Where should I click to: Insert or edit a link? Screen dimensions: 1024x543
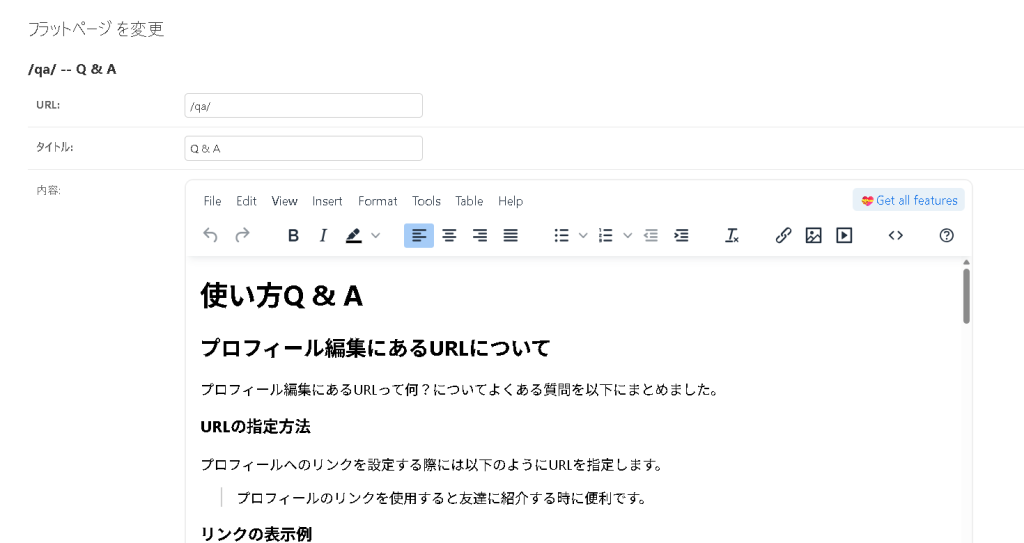point(783,235)
